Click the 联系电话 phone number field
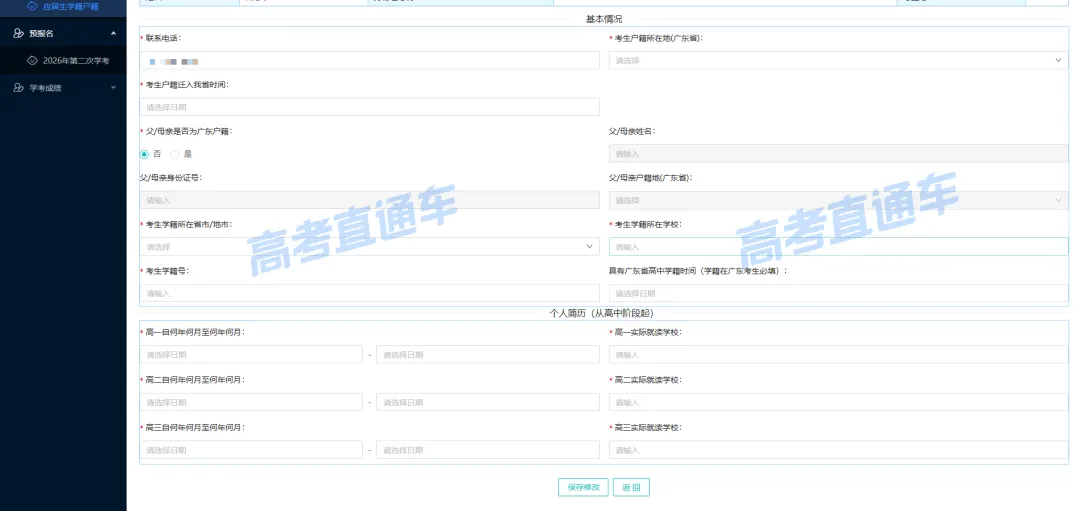 pos(369,61)
